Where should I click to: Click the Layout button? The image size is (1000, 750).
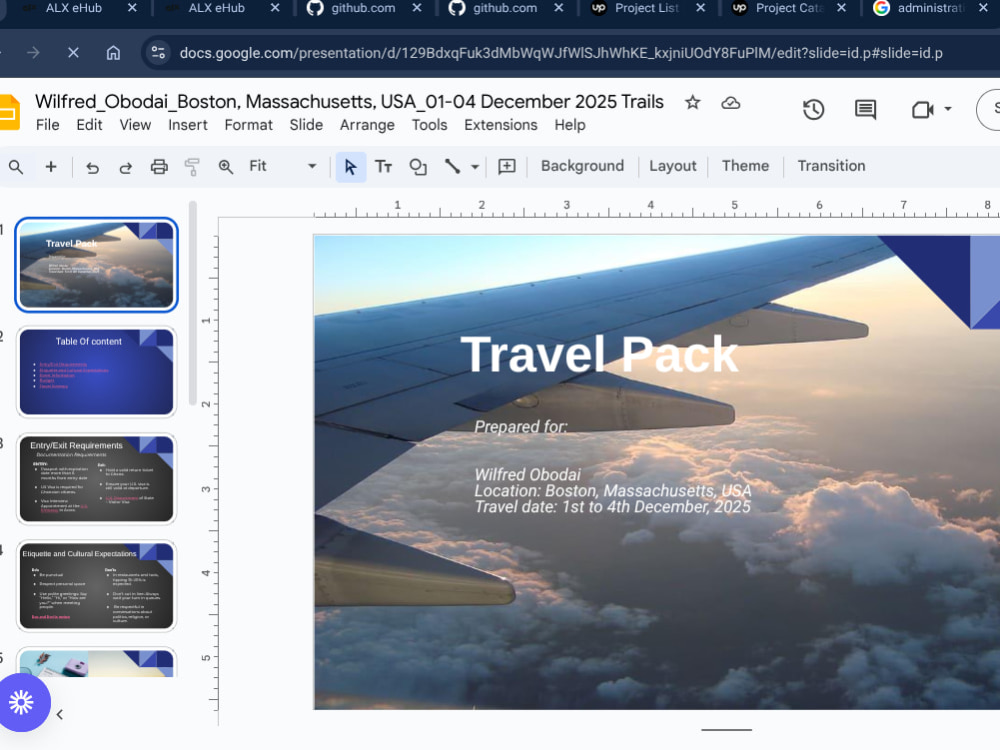pyautogui.click(x=673, y=166)
